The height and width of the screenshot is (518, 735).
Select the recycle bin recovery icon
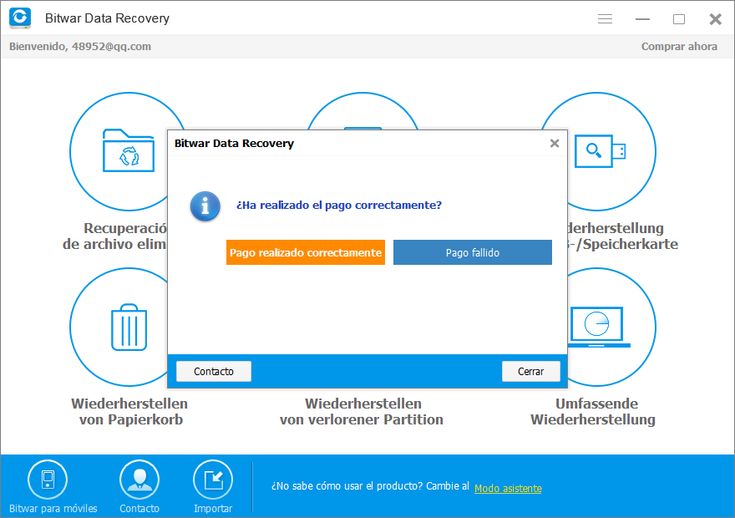129,327
